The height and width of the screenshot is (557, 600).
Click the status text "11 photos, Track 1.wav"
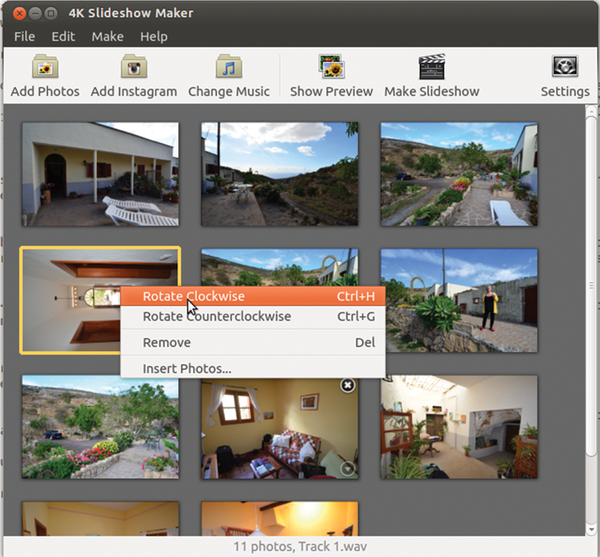(300, 546)
